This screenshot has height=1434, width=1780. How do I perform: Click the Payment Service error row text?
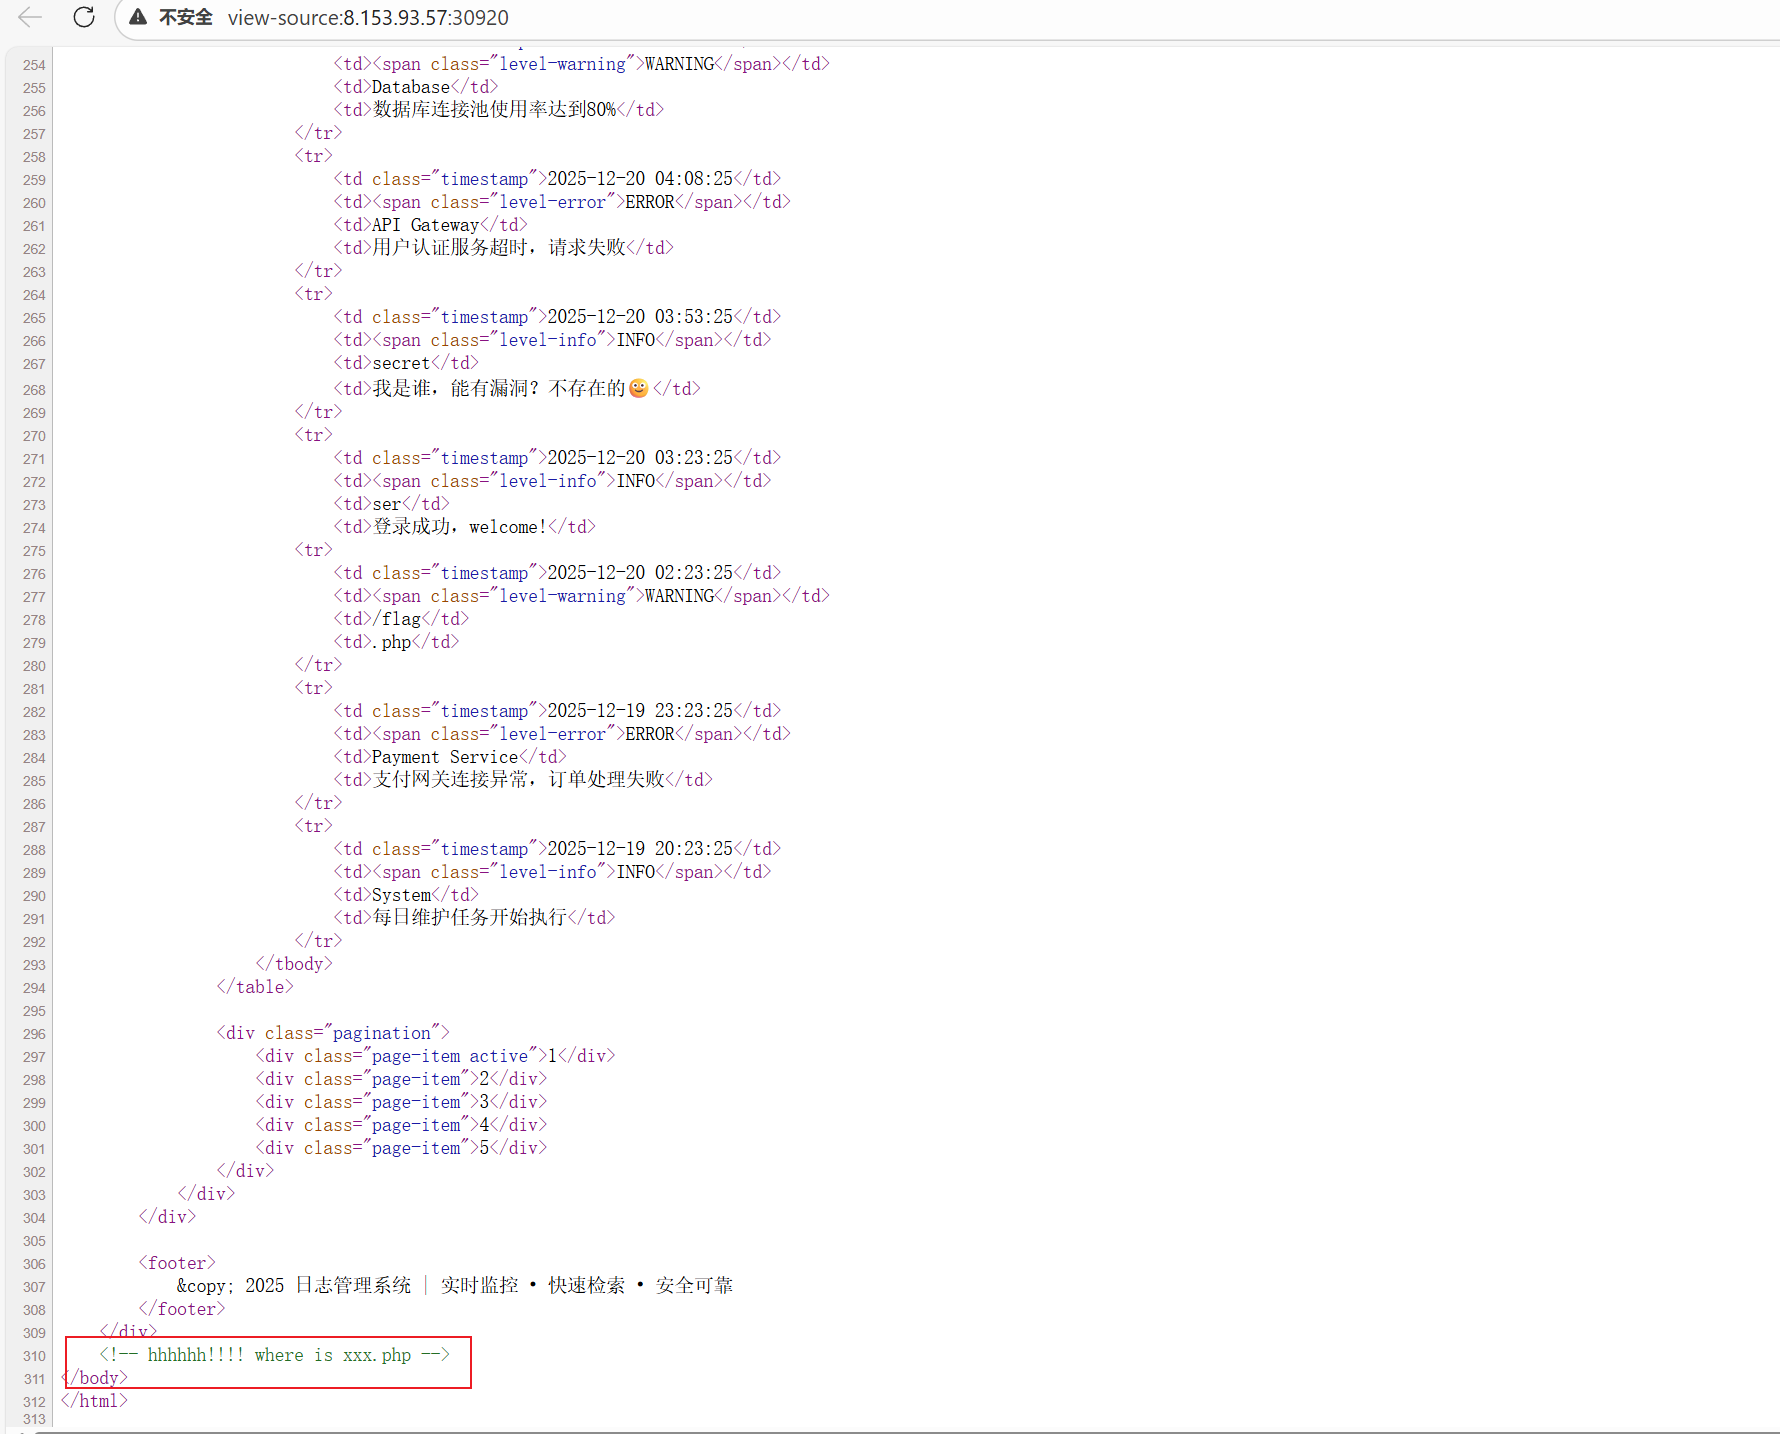click(452, 757)
